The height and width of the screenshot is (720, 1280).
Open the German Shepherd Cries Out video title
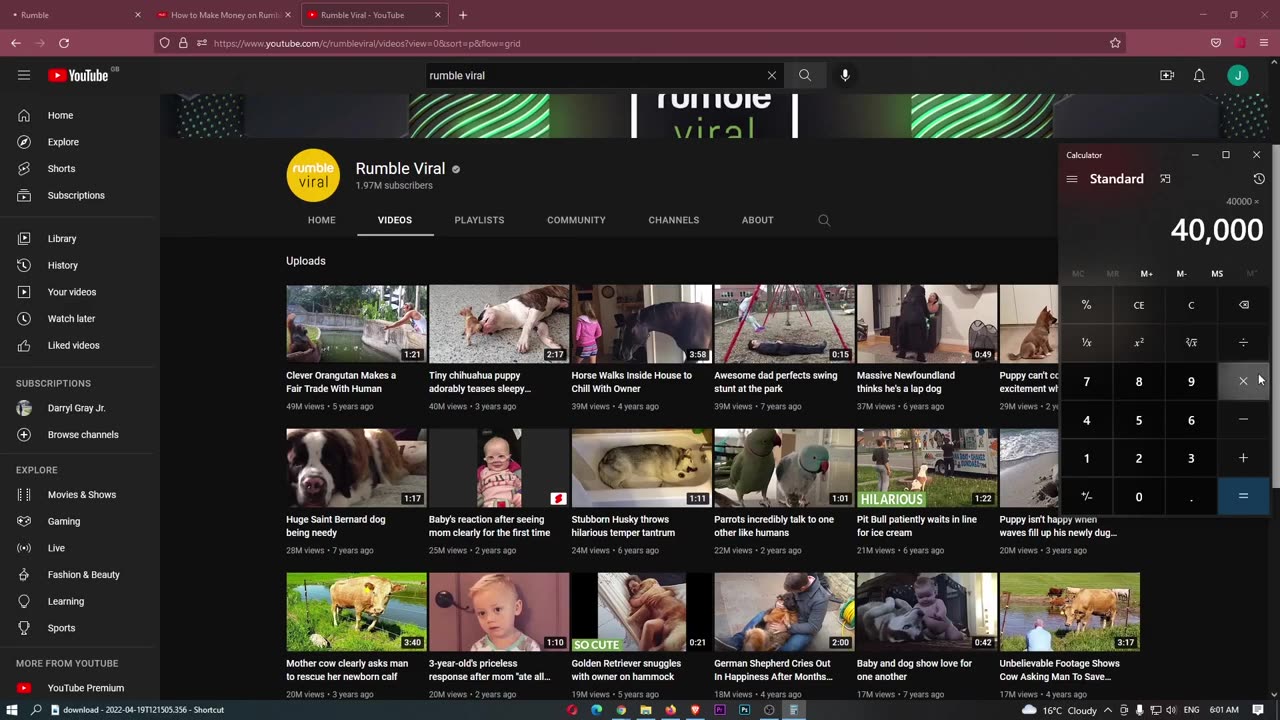(773, 670)
